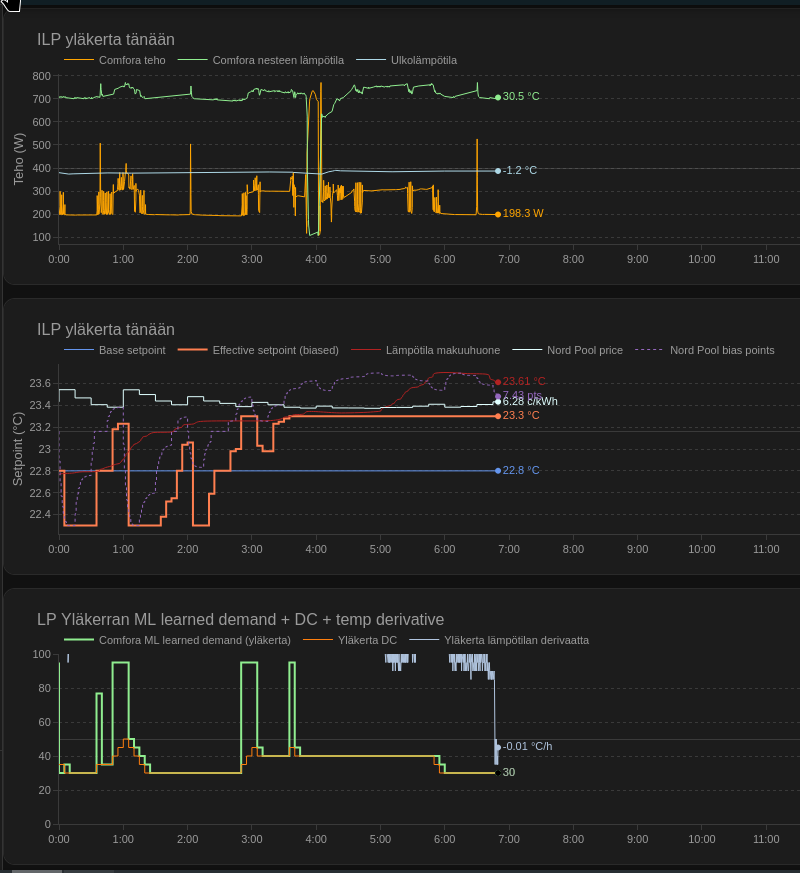Toggle Ulkolämpötila legend entry
Viewport: 800px width, 873px height.
(423, 60)
